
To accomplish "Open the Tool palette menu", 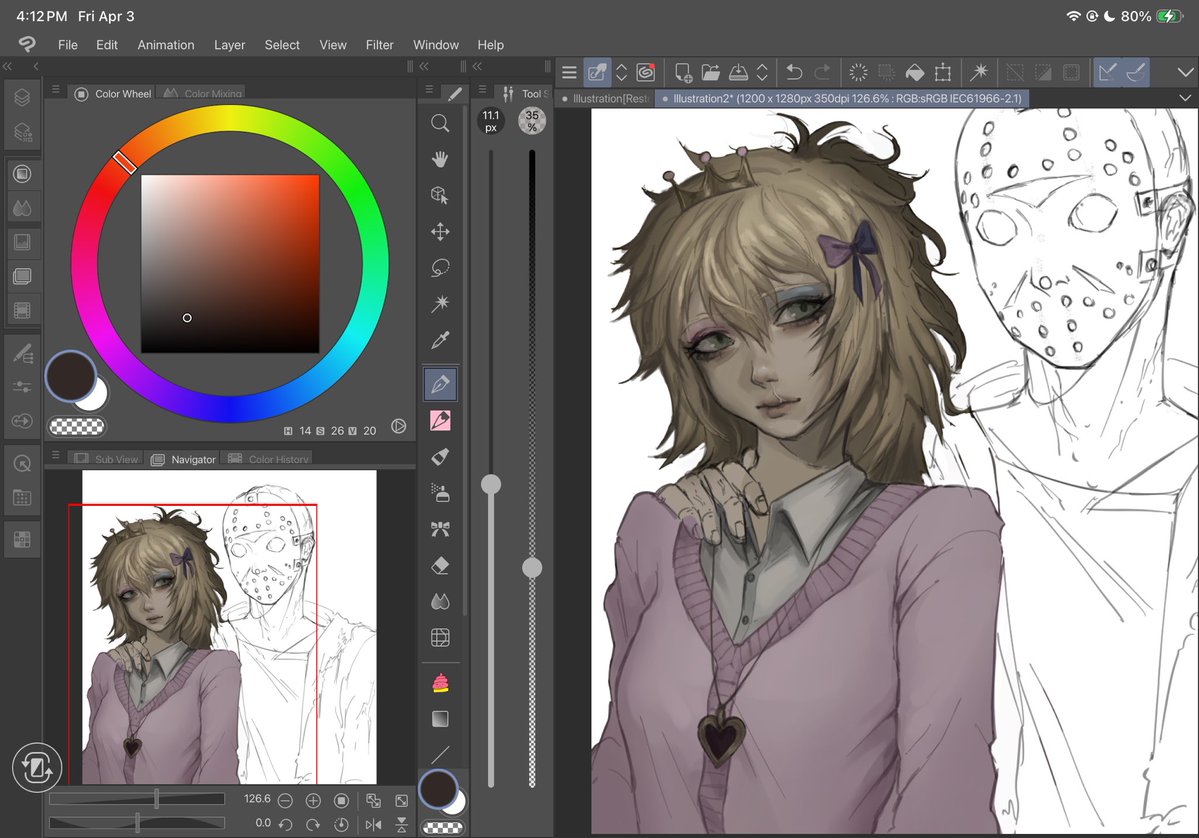I will click(x=430, y=89).
